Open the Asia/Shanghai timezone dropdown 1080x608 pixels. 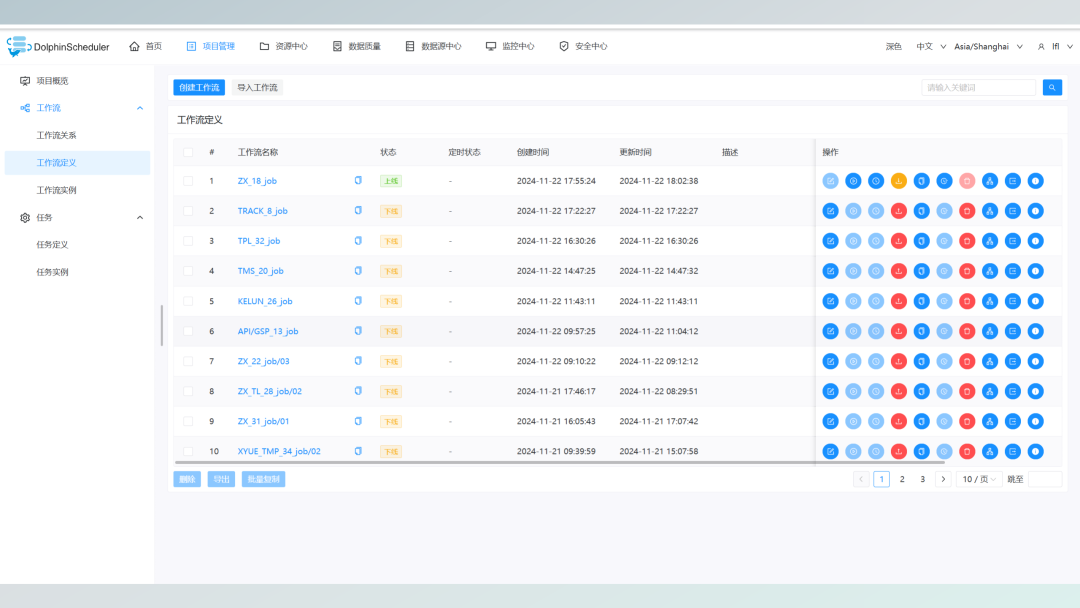pos(988,46)
